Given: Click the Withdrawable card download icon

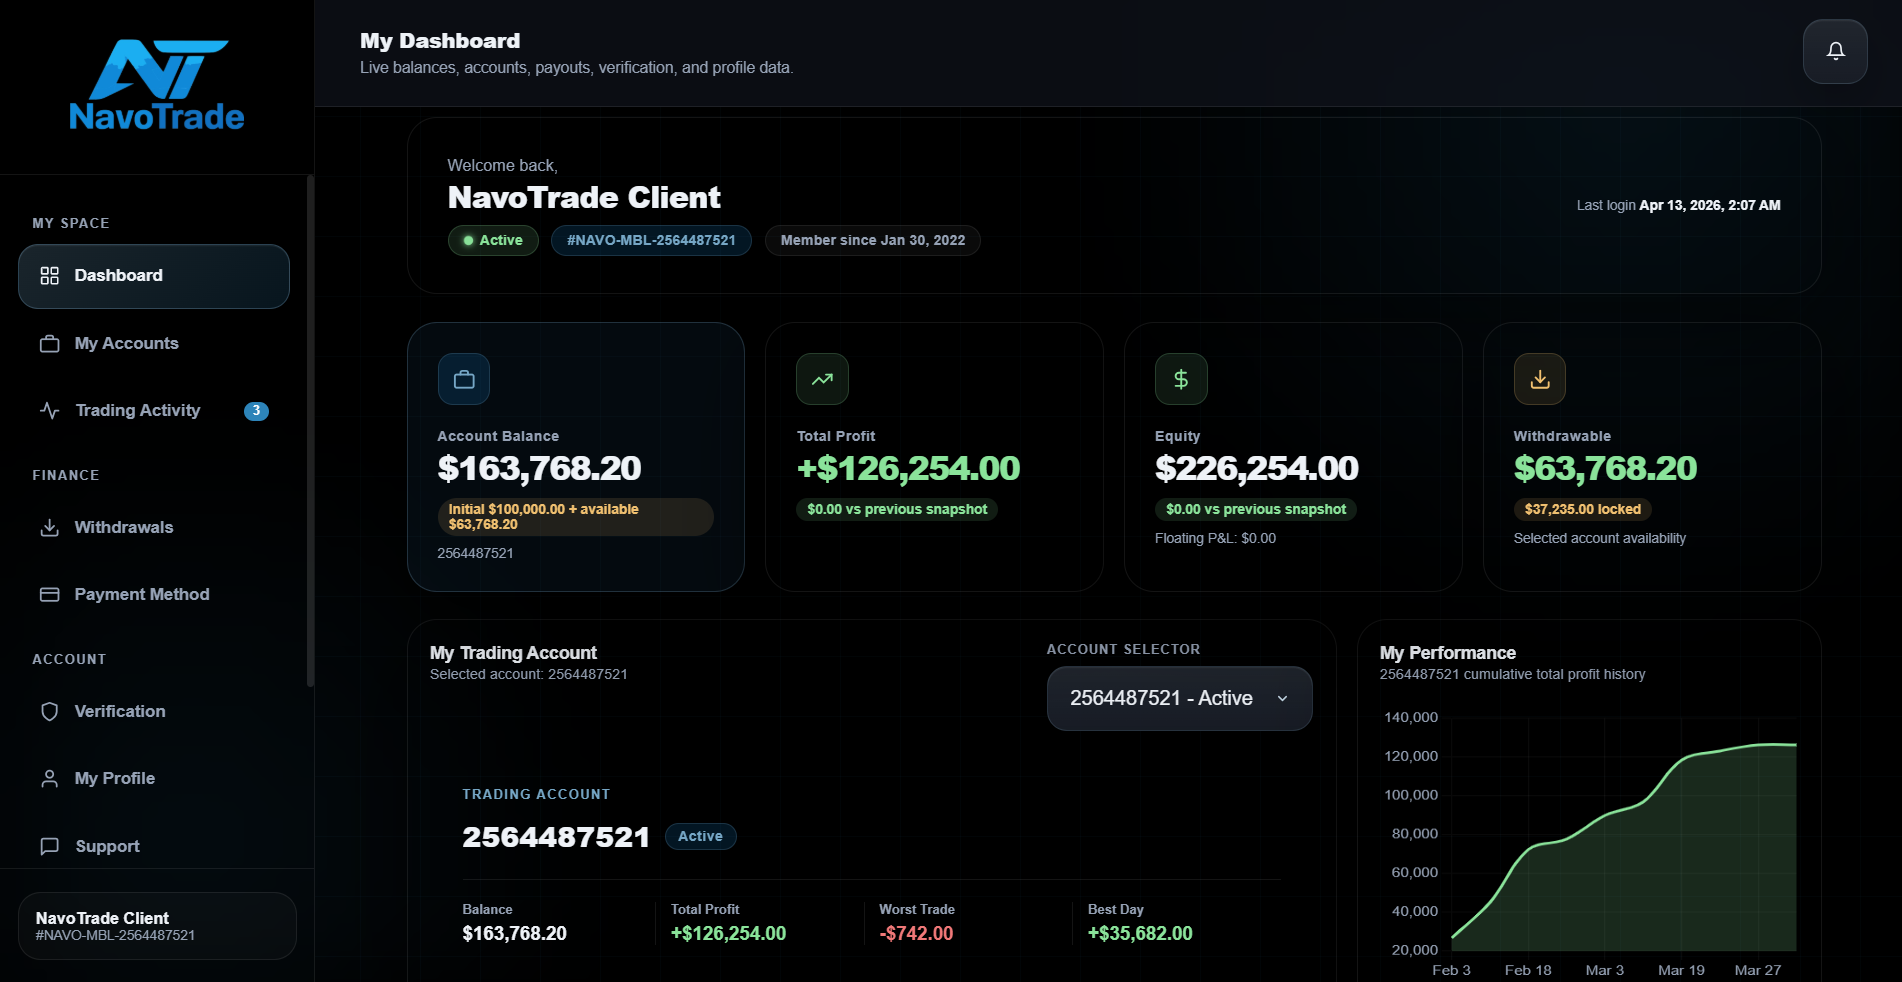Looking at the screenshot, I should (1540, 379).
